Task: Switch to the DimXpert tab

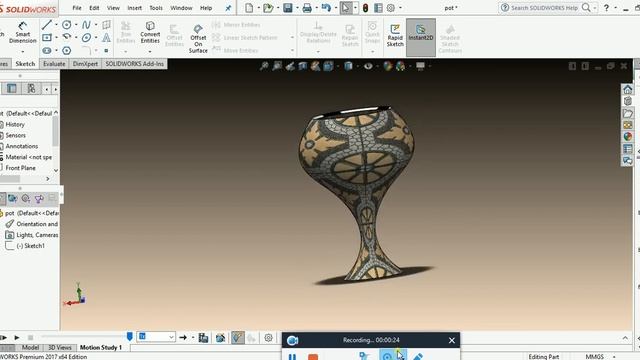Action: click(x=85, y=64)
